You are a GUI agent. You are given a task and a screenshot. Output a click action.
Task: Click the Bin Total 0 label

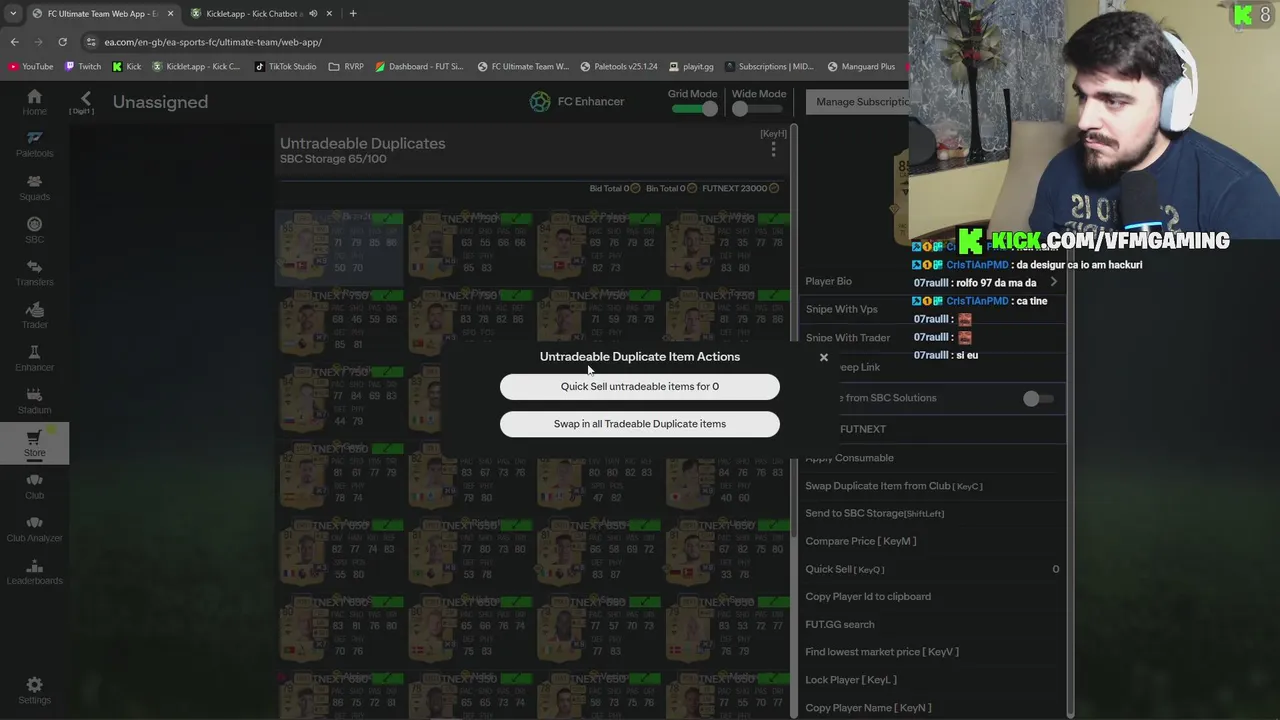[x=670, y=188]
